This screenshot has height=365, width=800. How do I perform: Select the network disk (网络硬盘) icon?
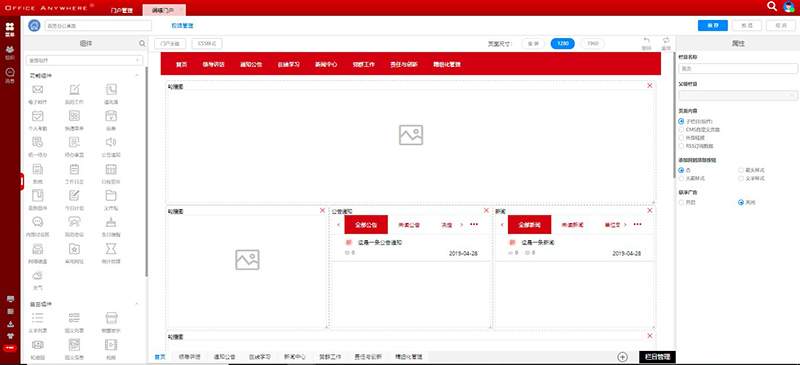(38, 249)
